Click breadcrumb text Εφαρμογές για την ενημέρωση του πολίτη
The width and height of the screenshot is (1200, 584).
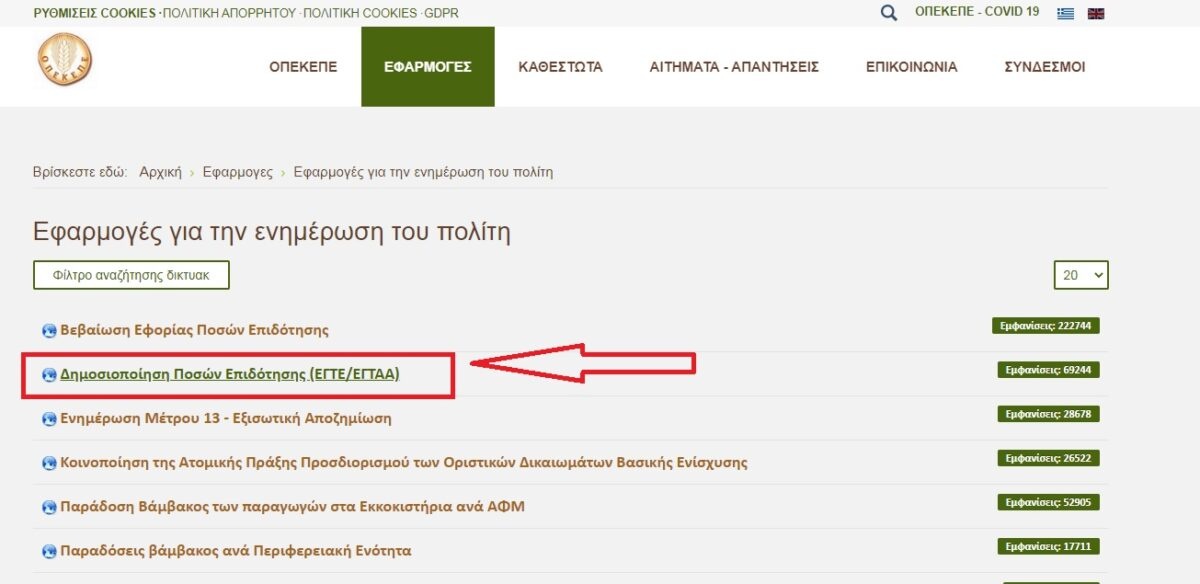point(423,172)
